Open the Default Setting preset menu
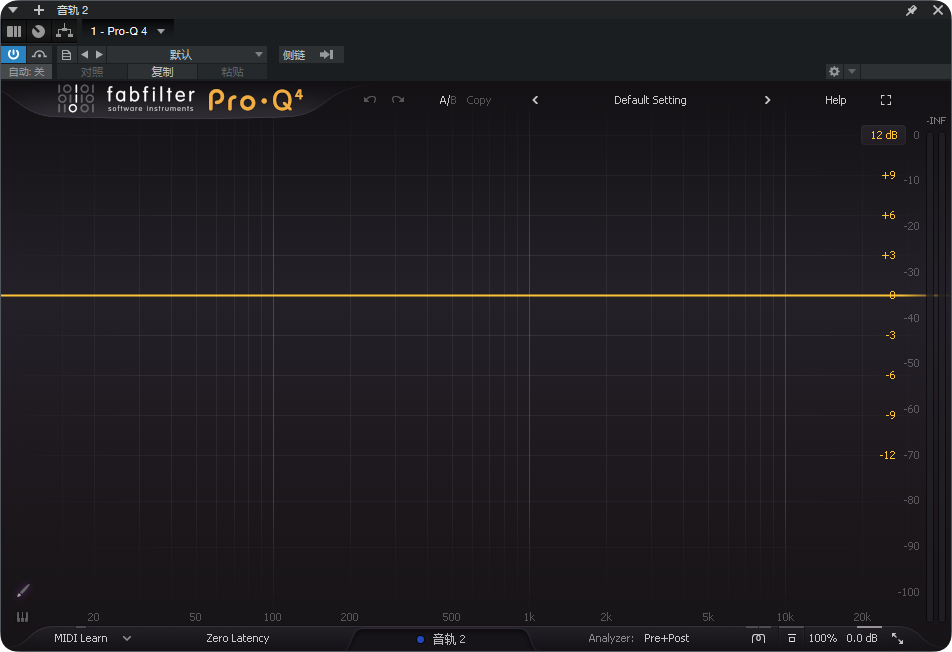The image size is (952, 652). [x=650, y=100]
